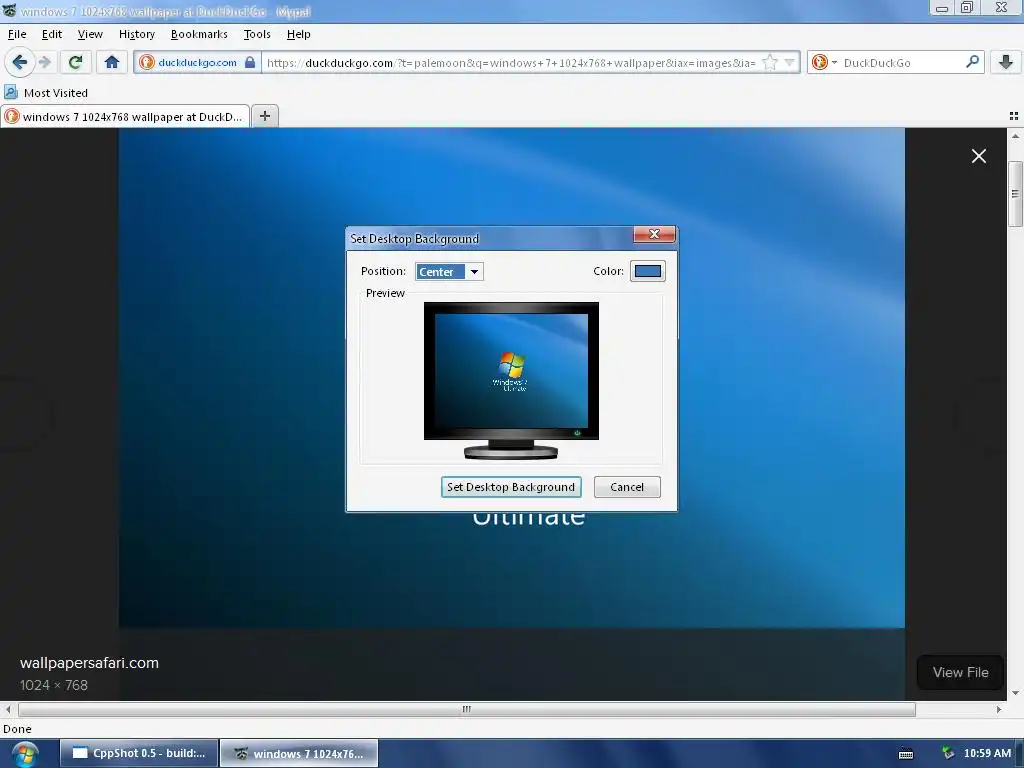Viewport: 1024px width, 768px height.
Task: Select the windows 7 1024x76... taskbar button
Action: click(299, 753)
